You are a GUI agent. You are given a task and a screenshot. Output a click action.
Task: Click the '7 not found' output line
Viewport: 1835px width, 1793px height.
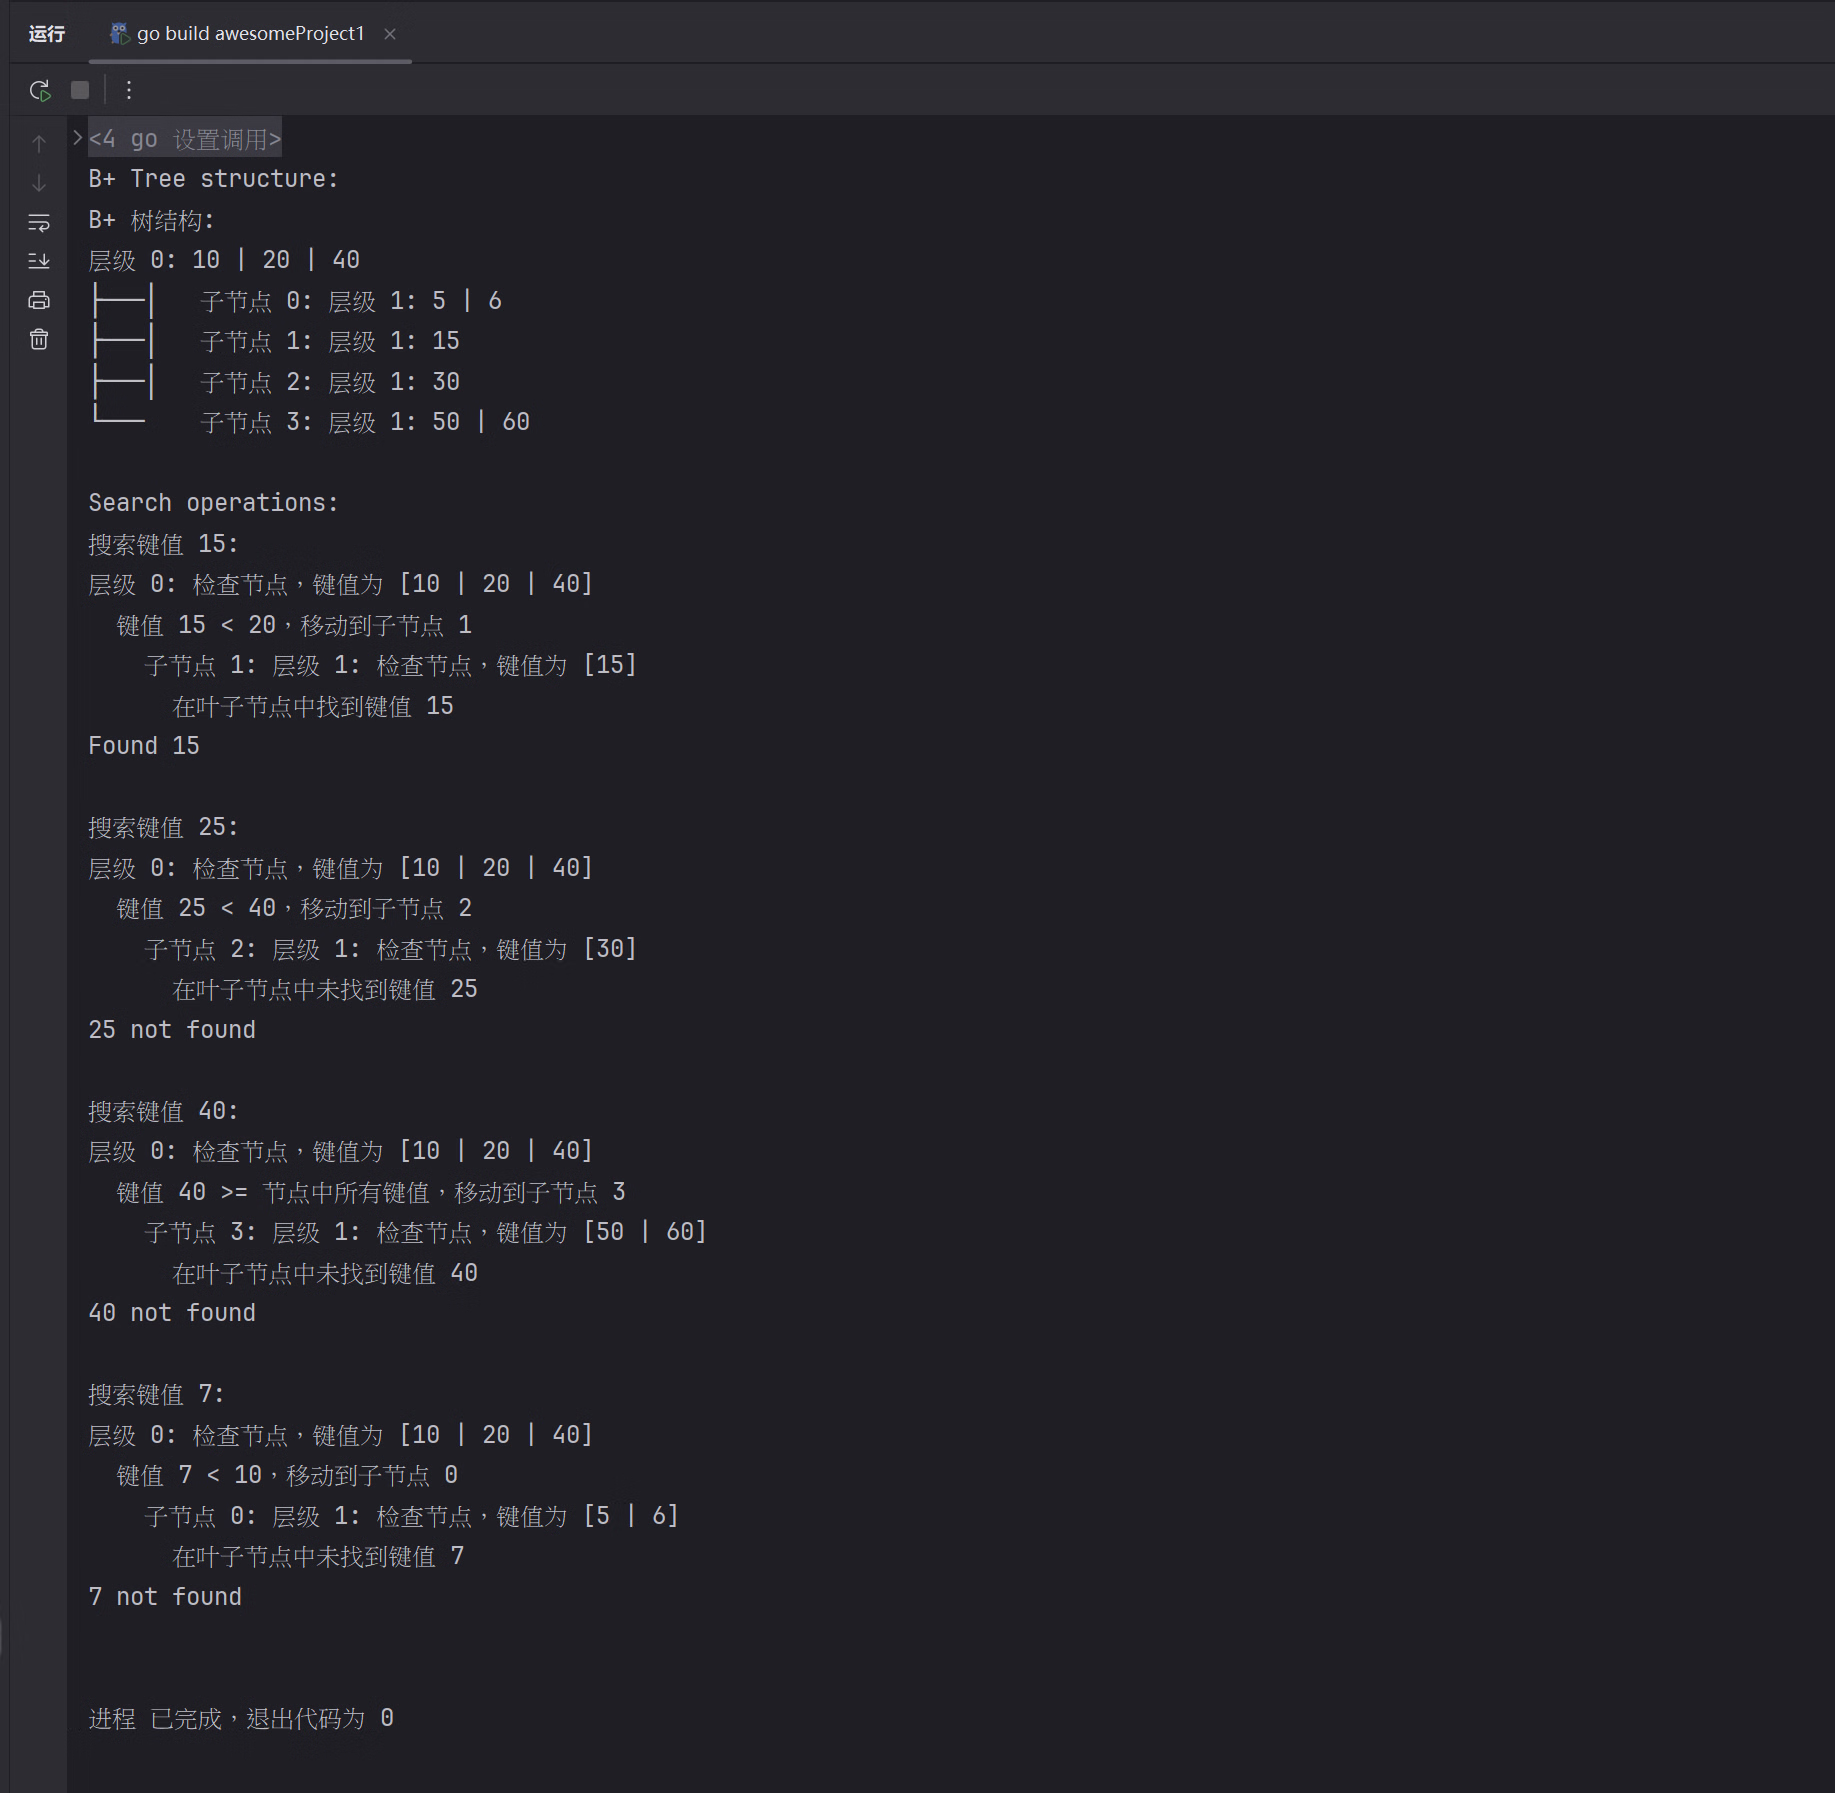point(165,1597)
